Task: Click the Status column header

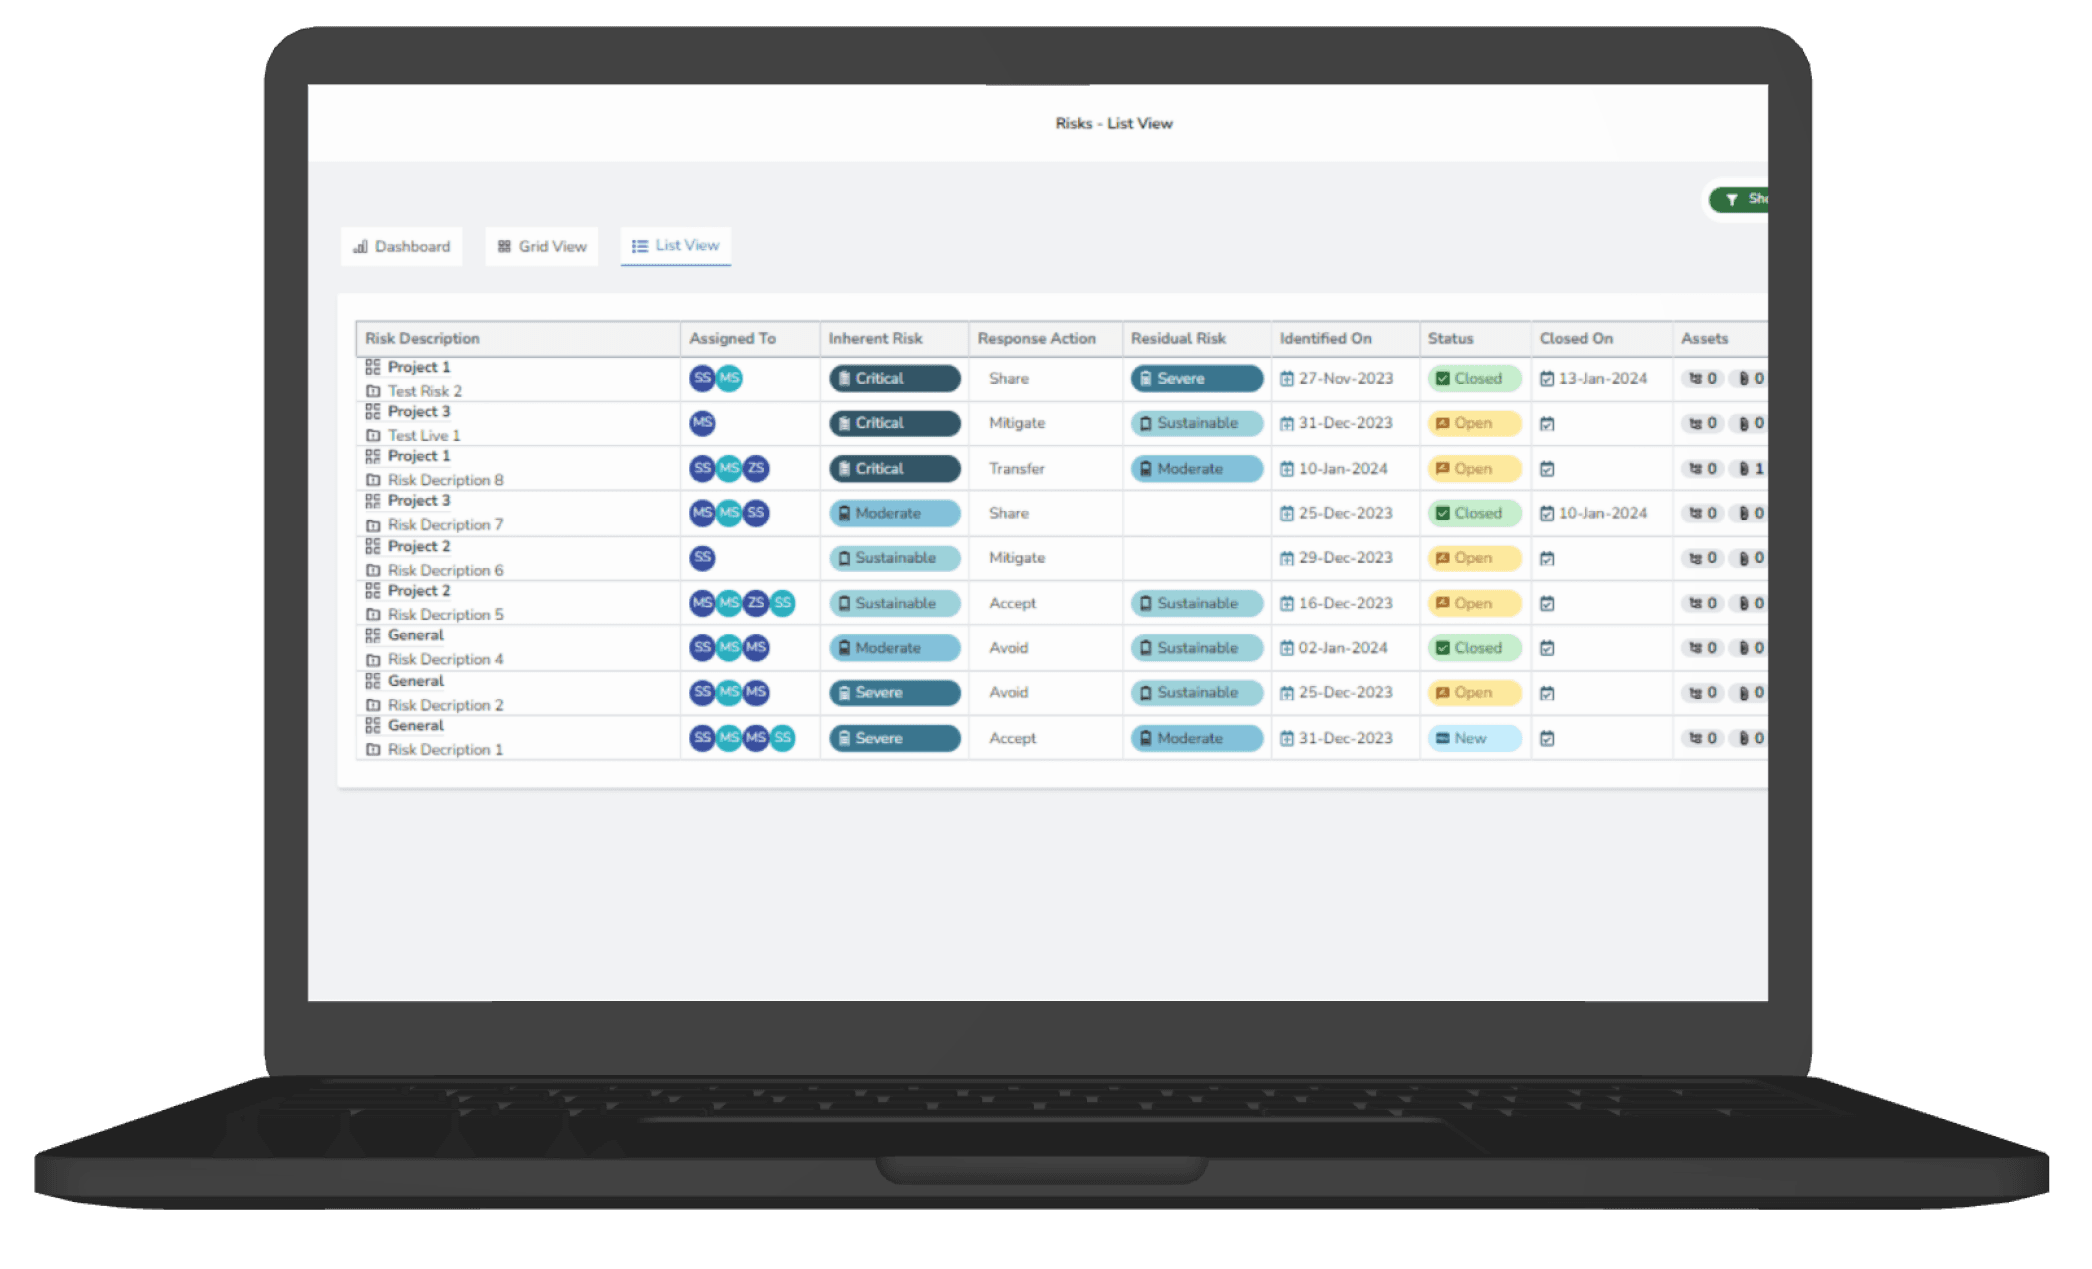Action: coord(1450,338)
